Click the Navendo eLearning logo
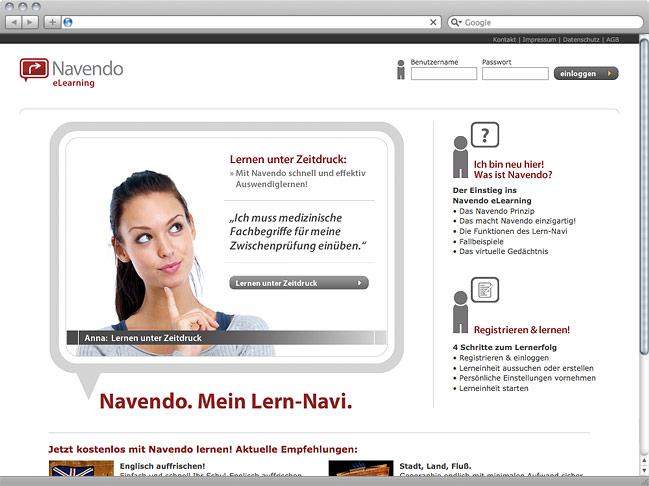649x486 pixels. [71, 72]
